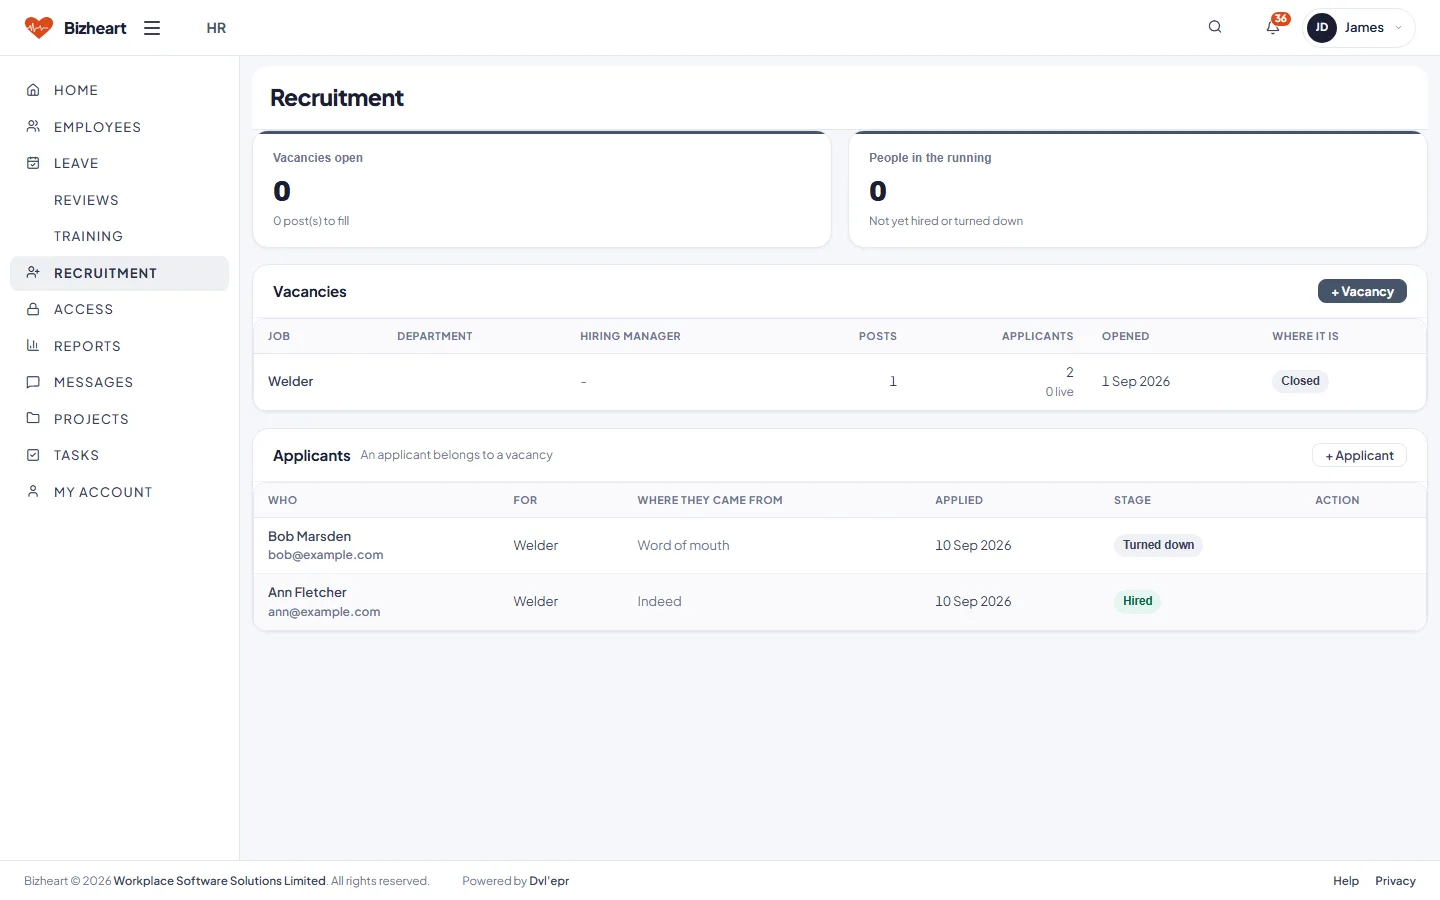1440x900 pixels.
Task: Expand the James user dropdown chevron
Action: [1398, 28]
